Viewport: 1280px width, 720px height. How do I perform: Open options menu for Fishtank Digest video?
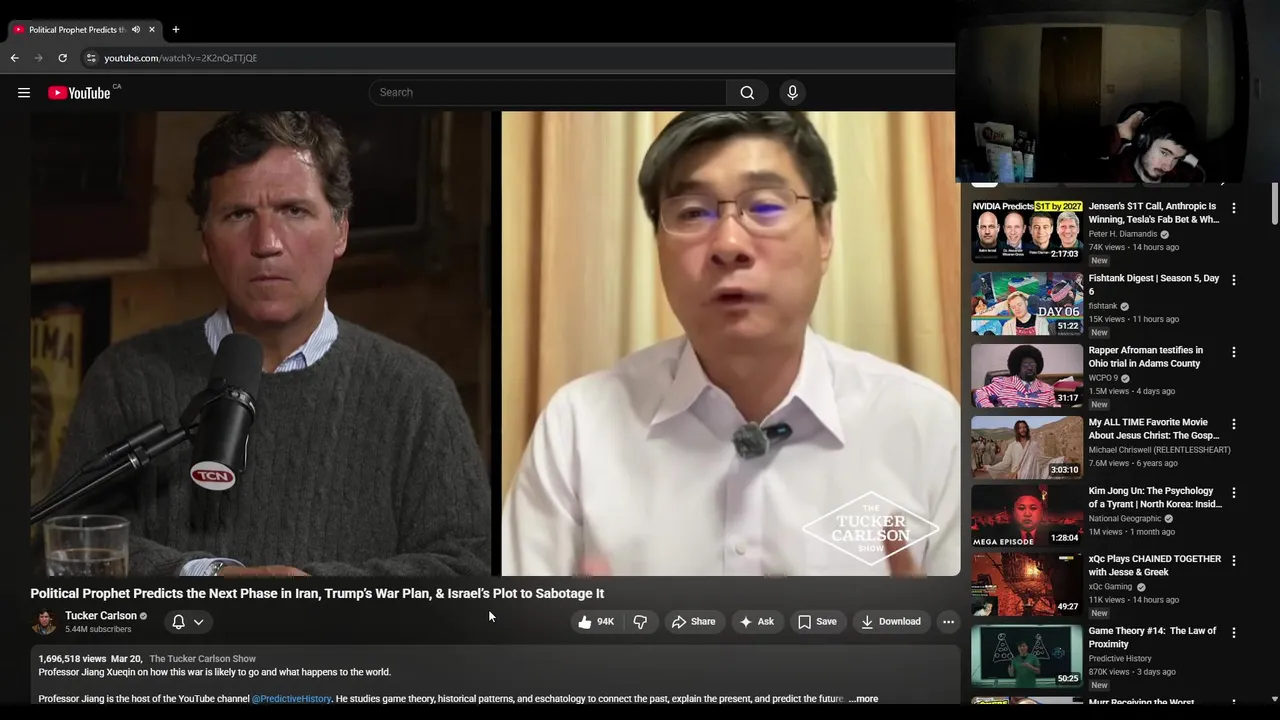pos(1234,280)
